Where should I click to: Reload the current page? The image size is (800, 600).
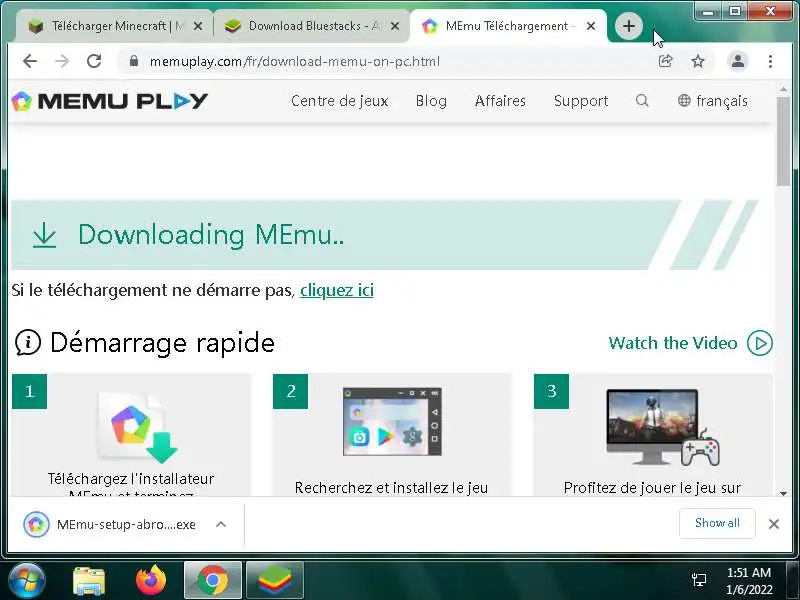tap(94, 61)
